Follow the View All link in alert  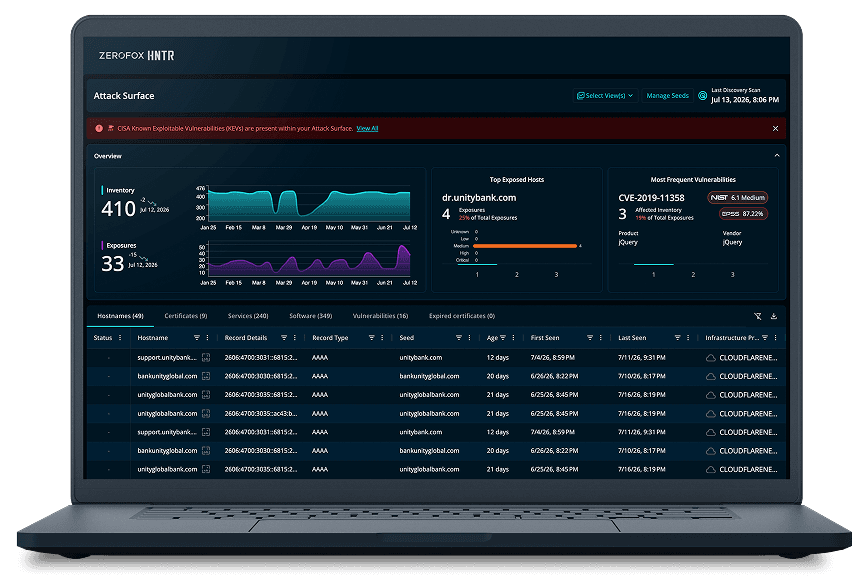367,128
